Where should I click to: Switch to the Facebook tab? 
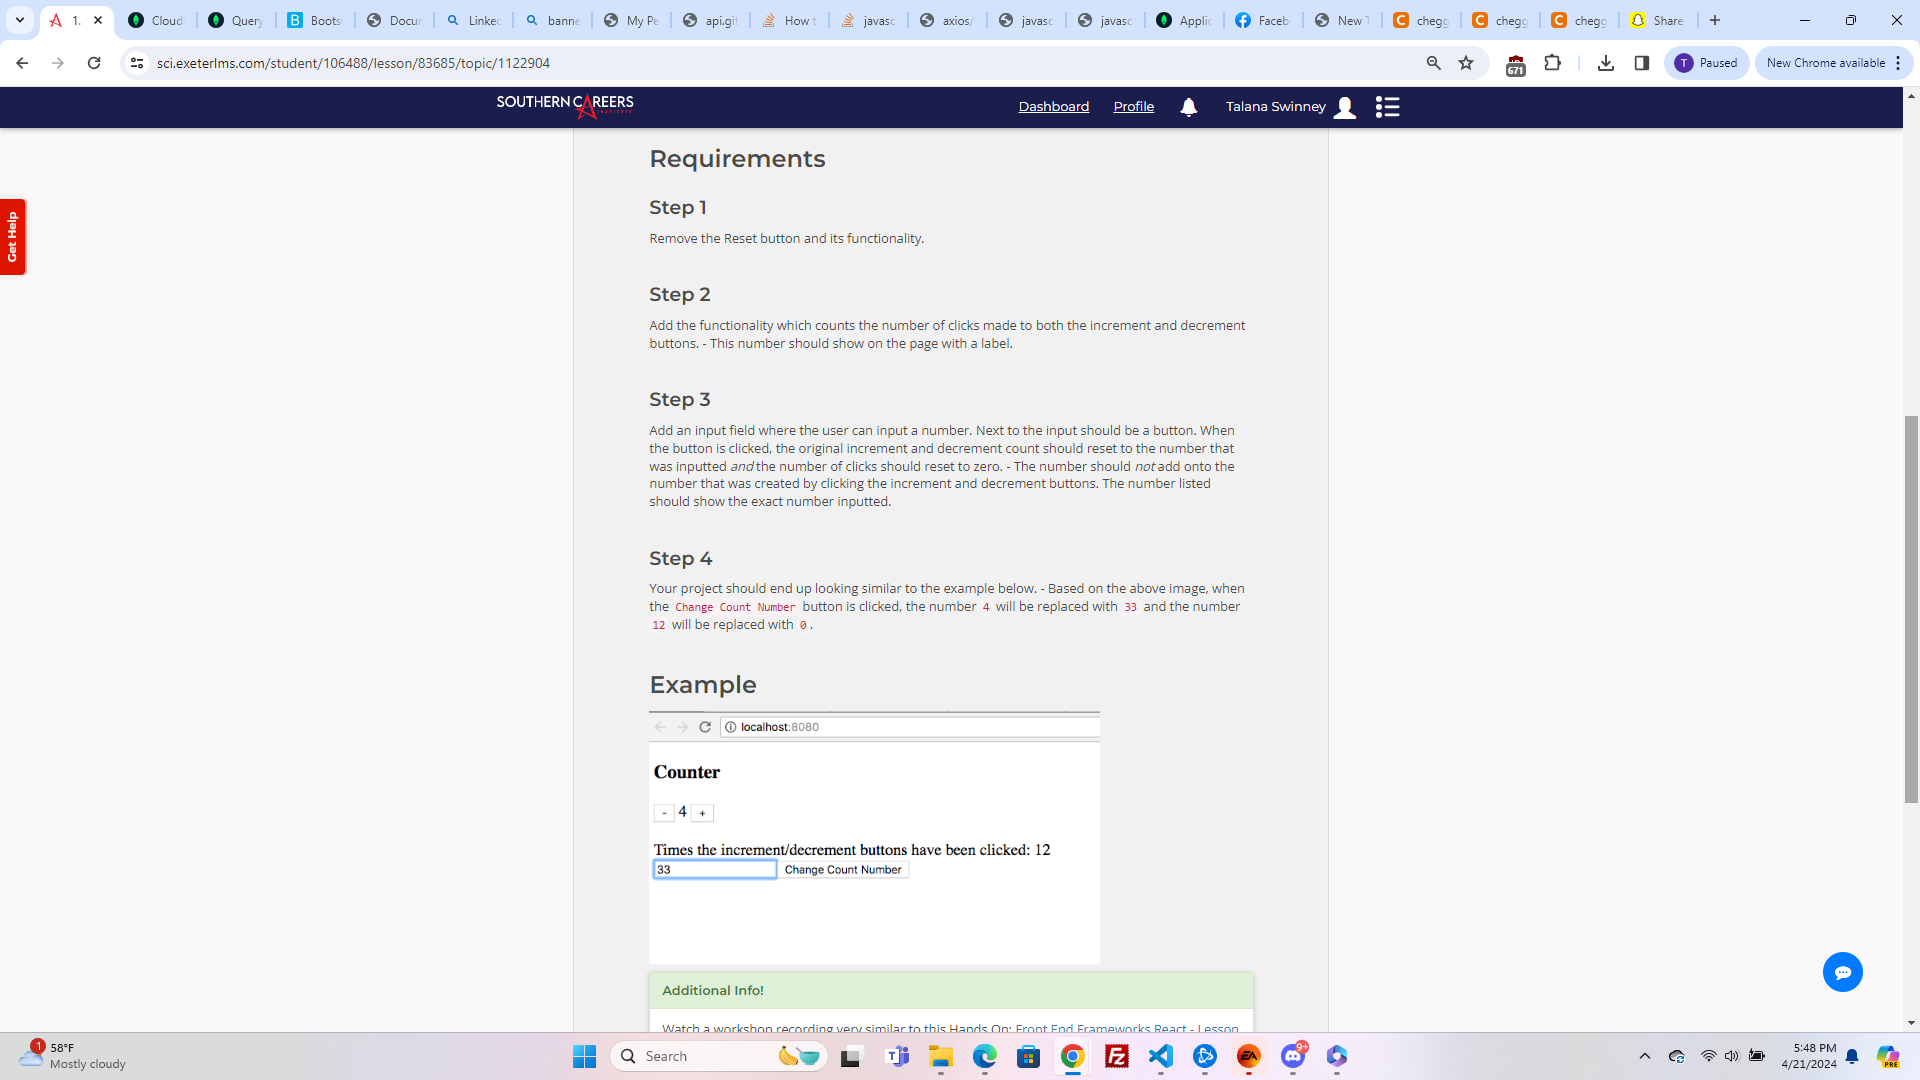pos(1262,20)
